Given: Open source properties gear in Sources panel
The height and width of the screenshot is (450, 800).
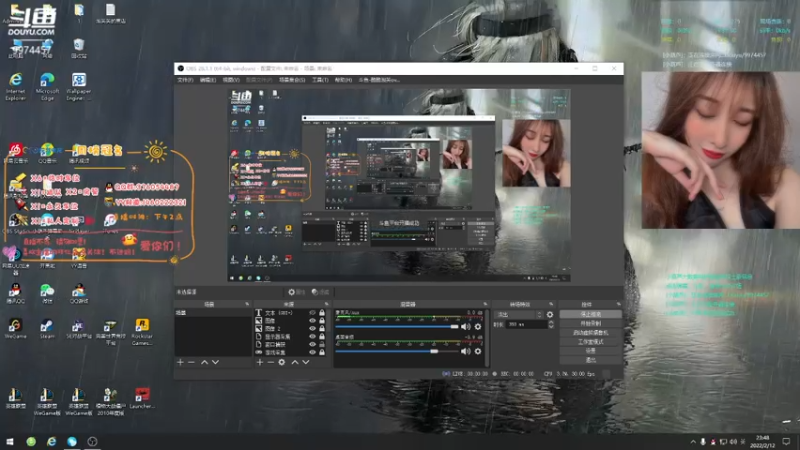Looking at the screenshot, I should pyautogui.click(x=282, y=362).
